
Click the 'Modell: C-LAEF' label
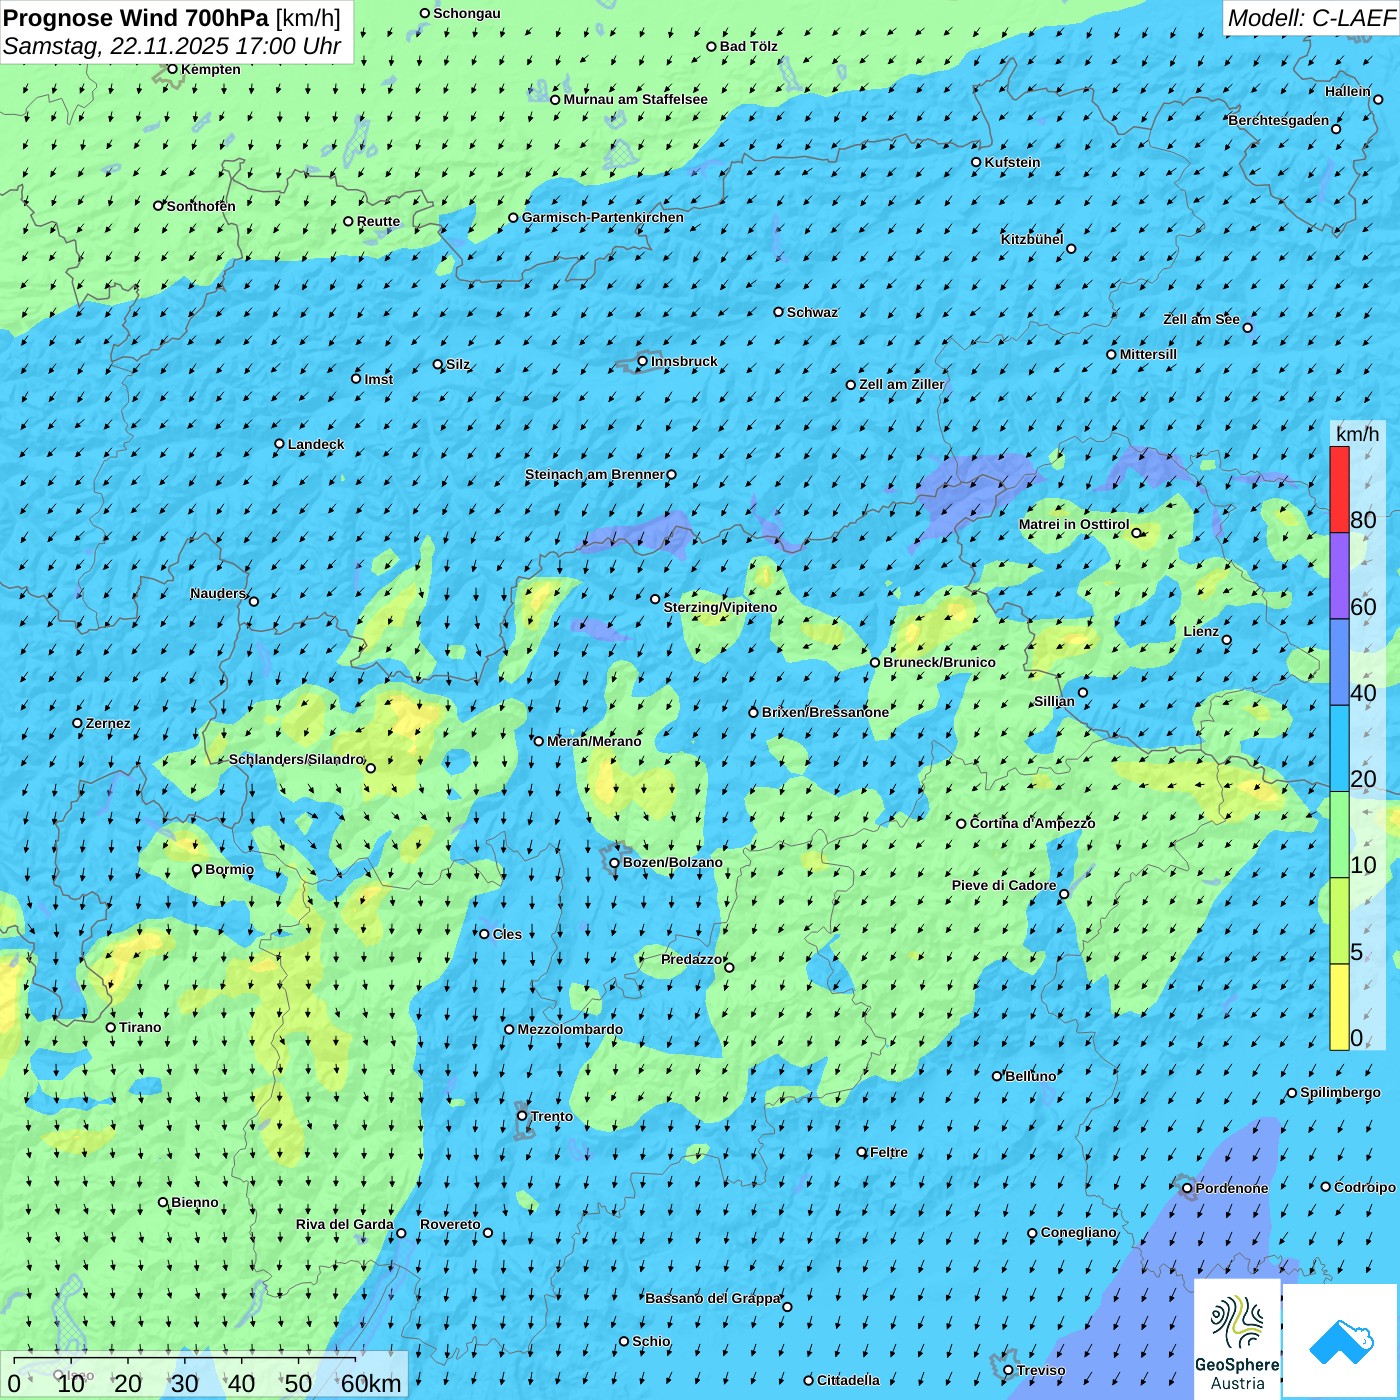point(1311,18)
